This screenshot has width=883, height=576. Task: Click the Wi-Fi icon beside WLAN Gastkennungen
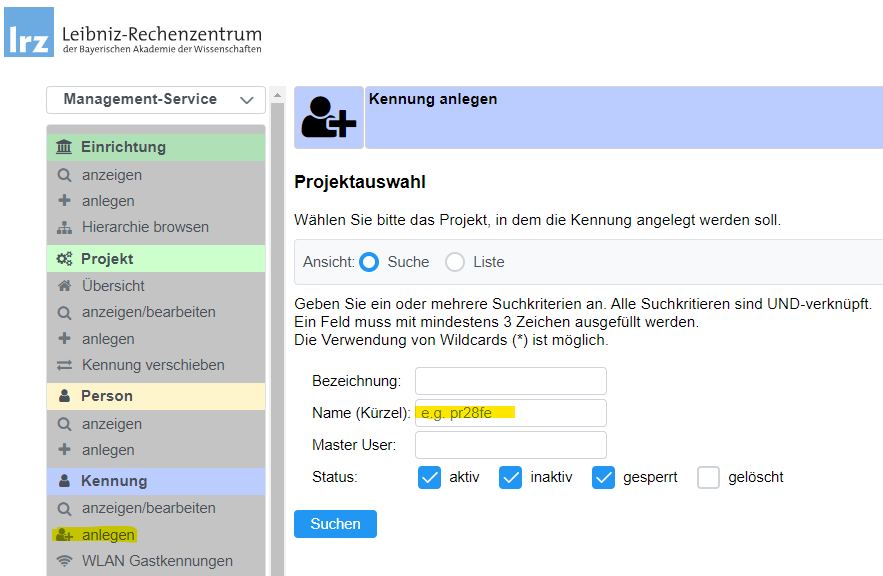point(65,561)
